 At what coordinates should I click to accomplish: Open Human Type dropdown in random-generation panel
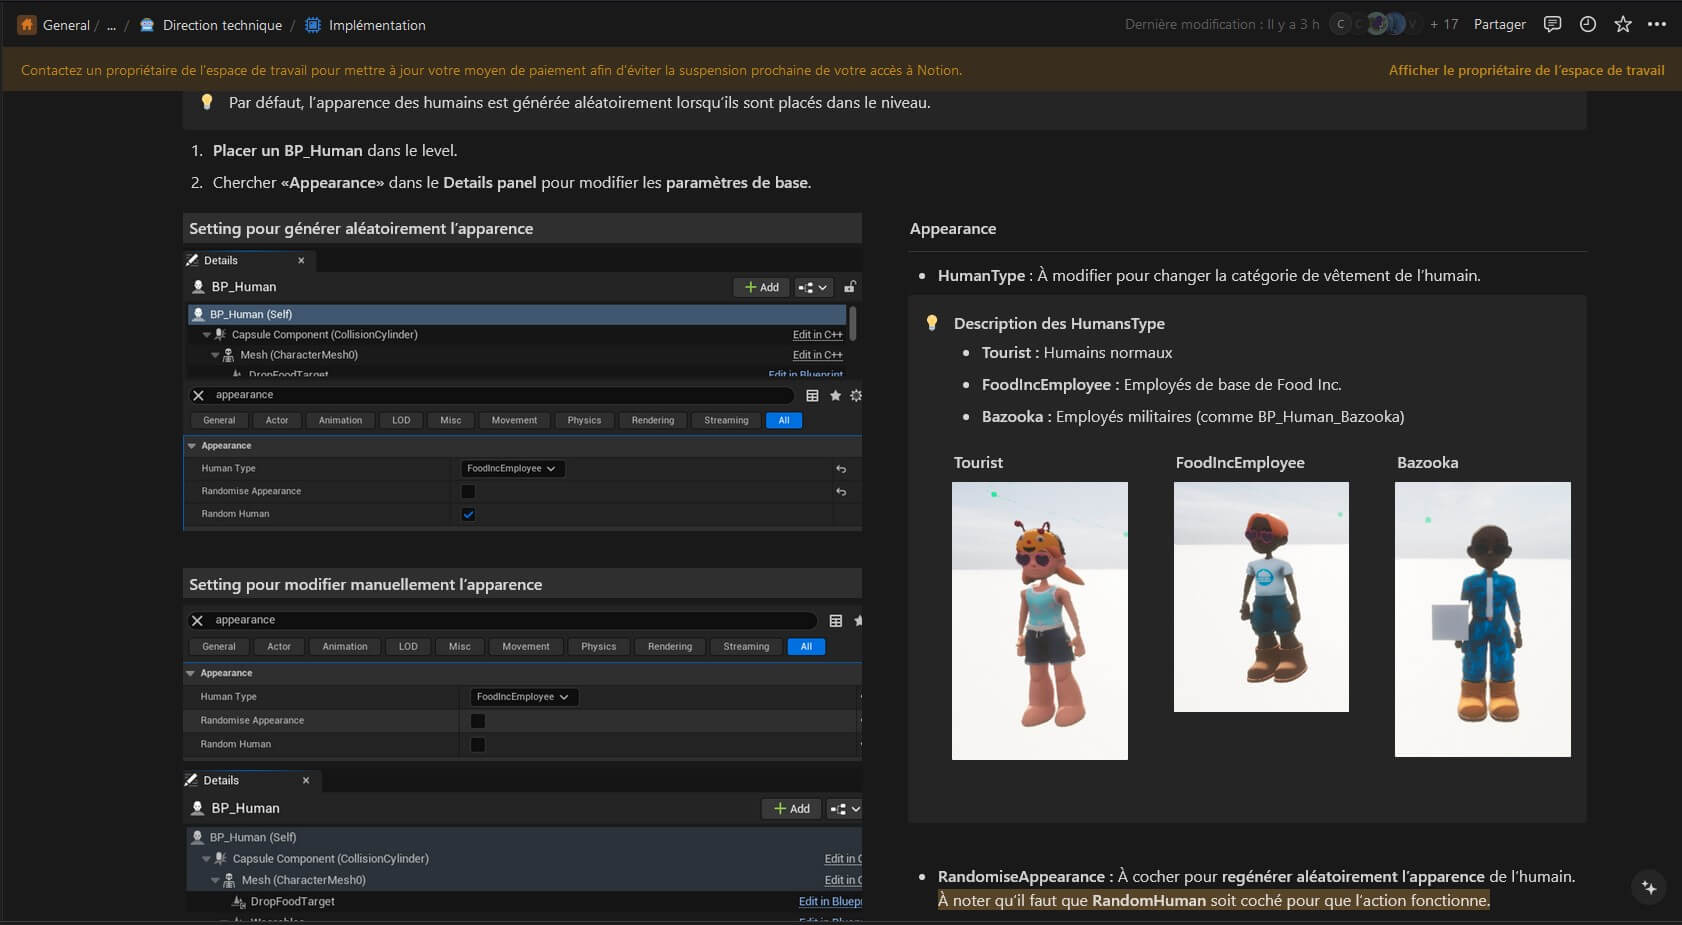pos(513,468)
